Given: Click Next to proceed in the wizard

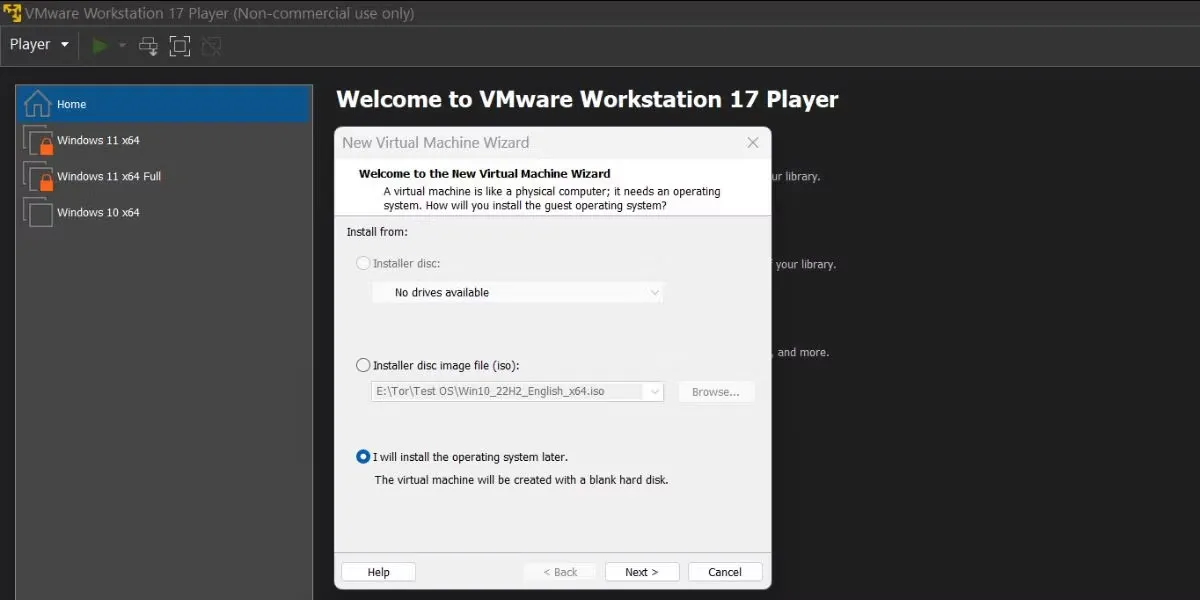Looking at the screenshot, I should coord(642,571).
